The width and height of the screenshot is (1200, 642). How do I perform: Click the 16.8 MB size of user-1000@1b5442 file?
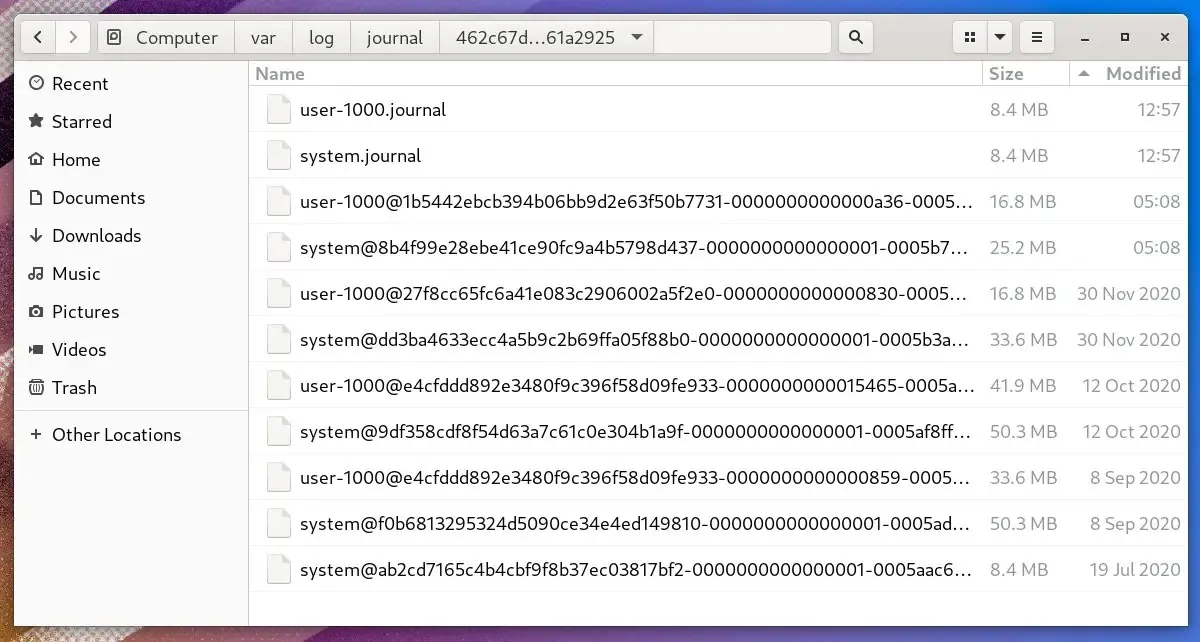1022,202
